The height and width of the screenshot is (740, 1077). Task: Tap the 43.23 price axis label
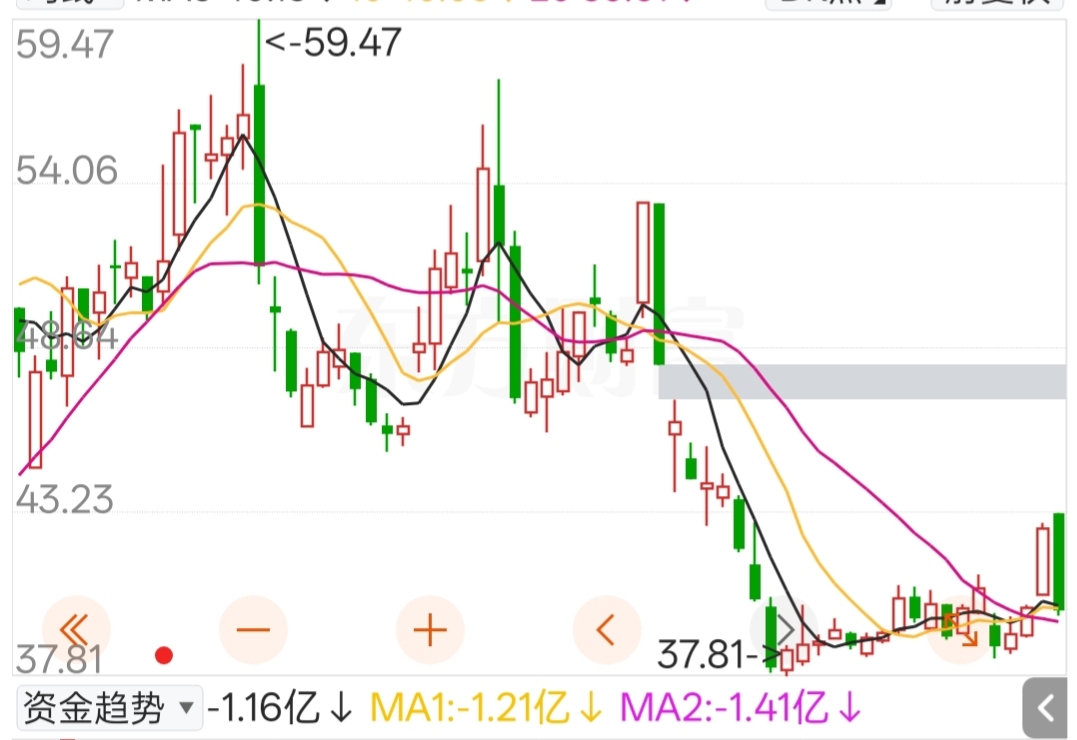(65, 500)
